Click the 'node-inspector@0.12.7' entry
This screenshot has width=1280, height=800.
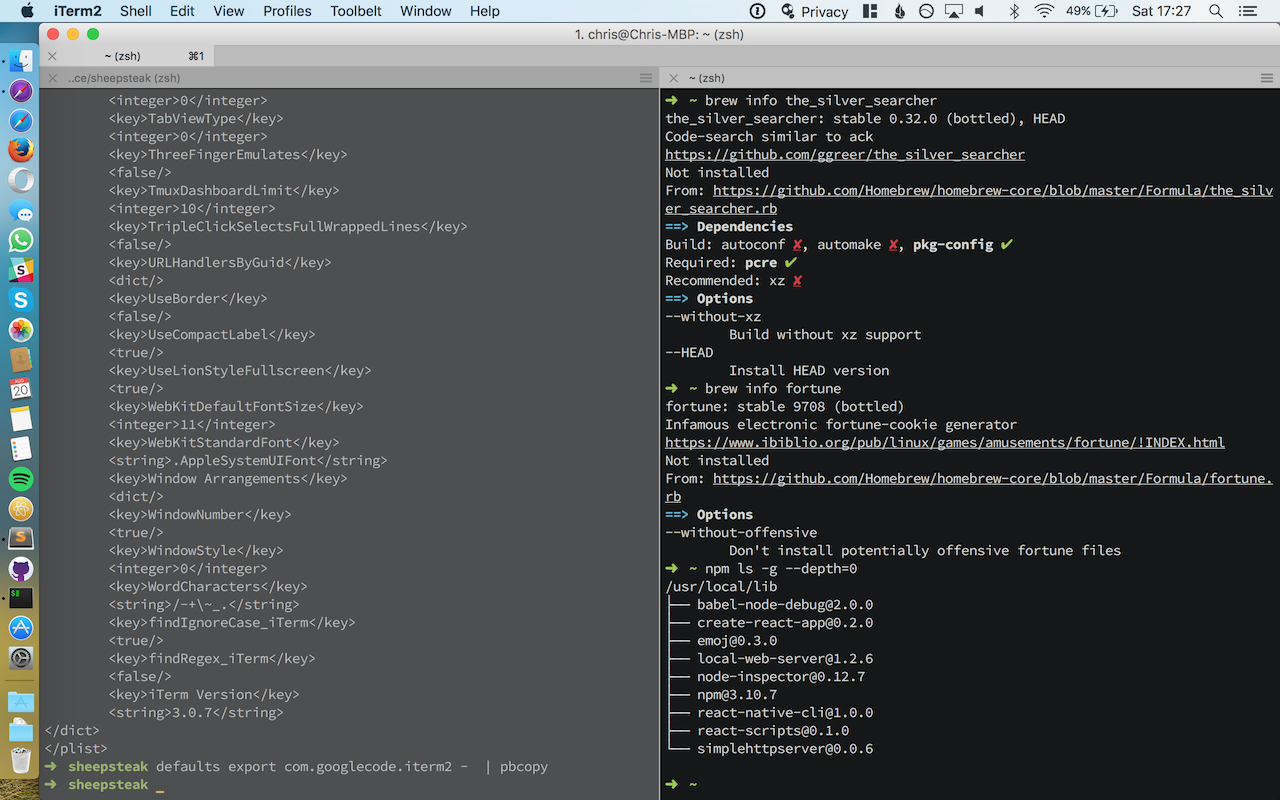[x=781, y=677]
